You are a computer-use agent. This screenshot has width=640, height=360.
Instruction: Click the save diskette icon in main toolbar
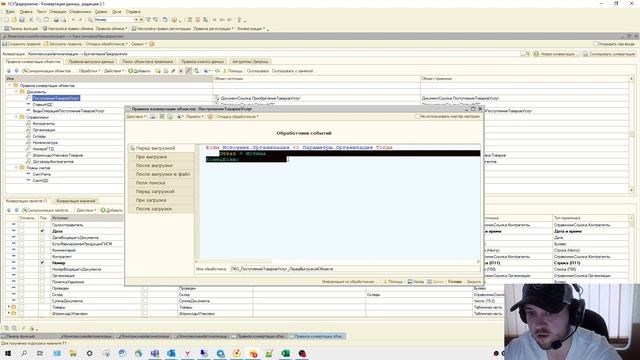coord(22,20)
